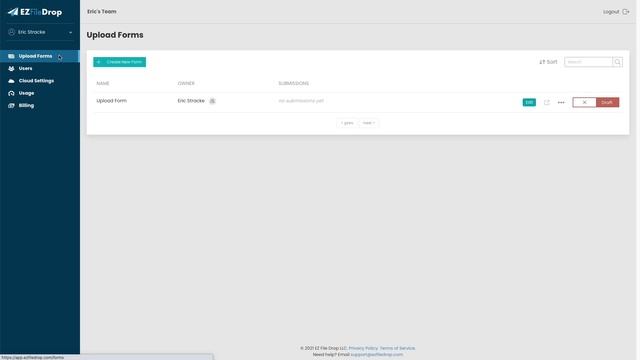Go to next page of forms
640x360 pixels.
369,123
